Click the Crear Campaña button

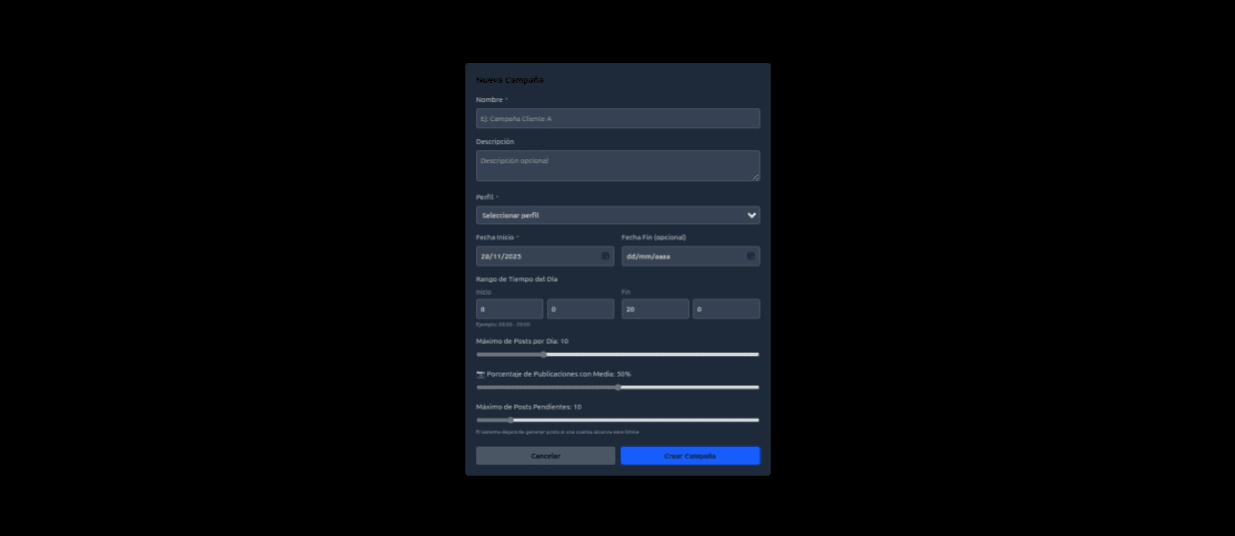click(690, 456)
